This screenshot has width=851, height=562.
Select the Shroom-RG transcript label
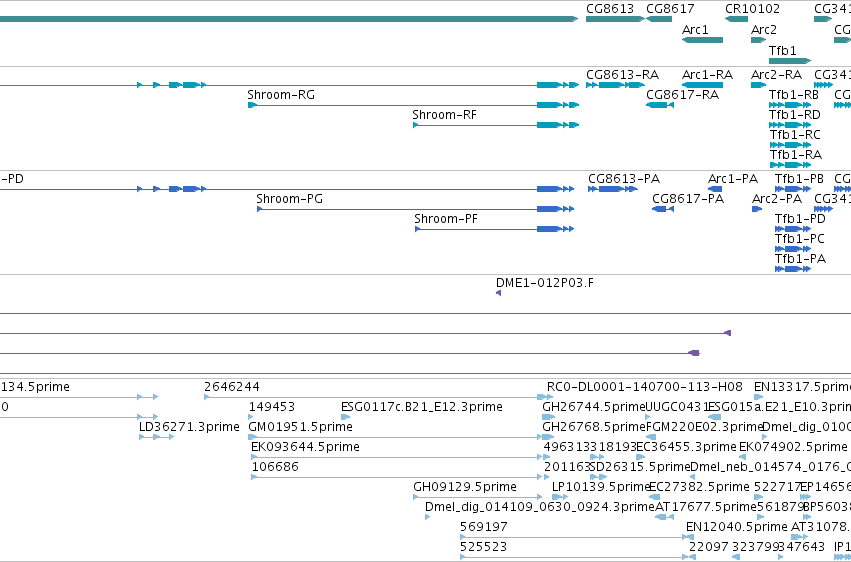281,95
